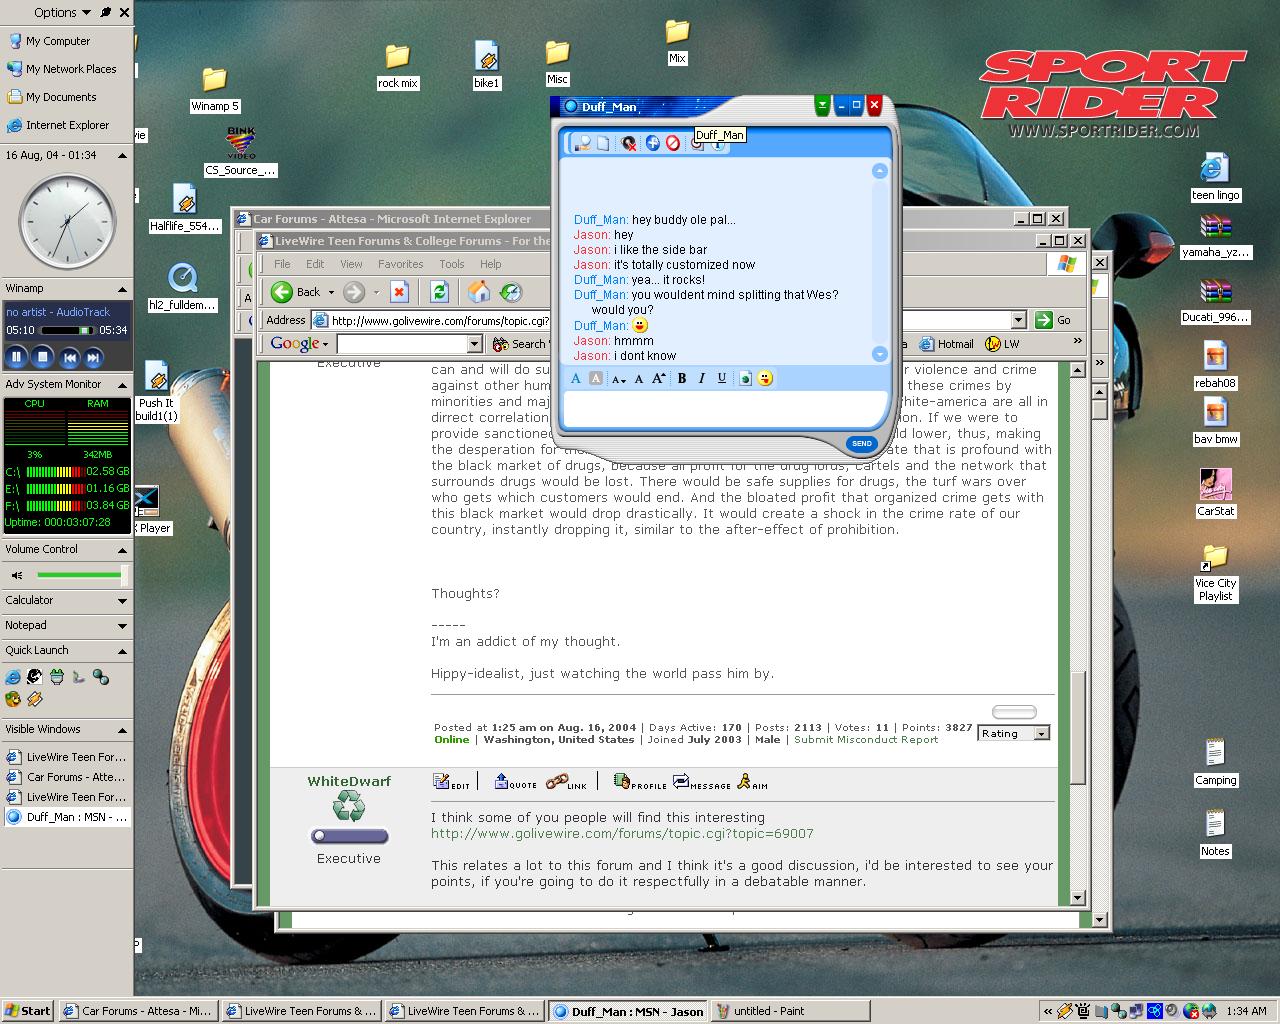Pause Winamp playback in sidebar
1280x1024 pixels.
point(16,356)
